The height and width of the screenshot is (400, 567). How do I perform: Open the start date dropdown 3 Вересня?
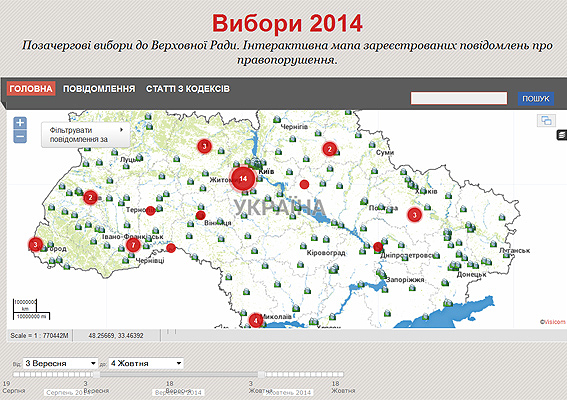60,363
